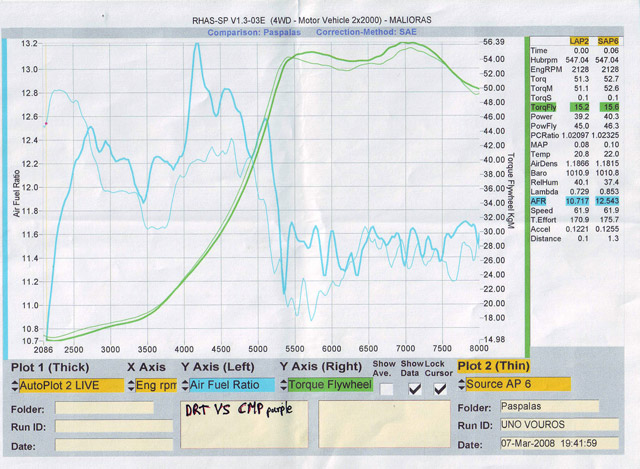
Task: Click the highlighted TorqFly row label
Action: (543, 107)
